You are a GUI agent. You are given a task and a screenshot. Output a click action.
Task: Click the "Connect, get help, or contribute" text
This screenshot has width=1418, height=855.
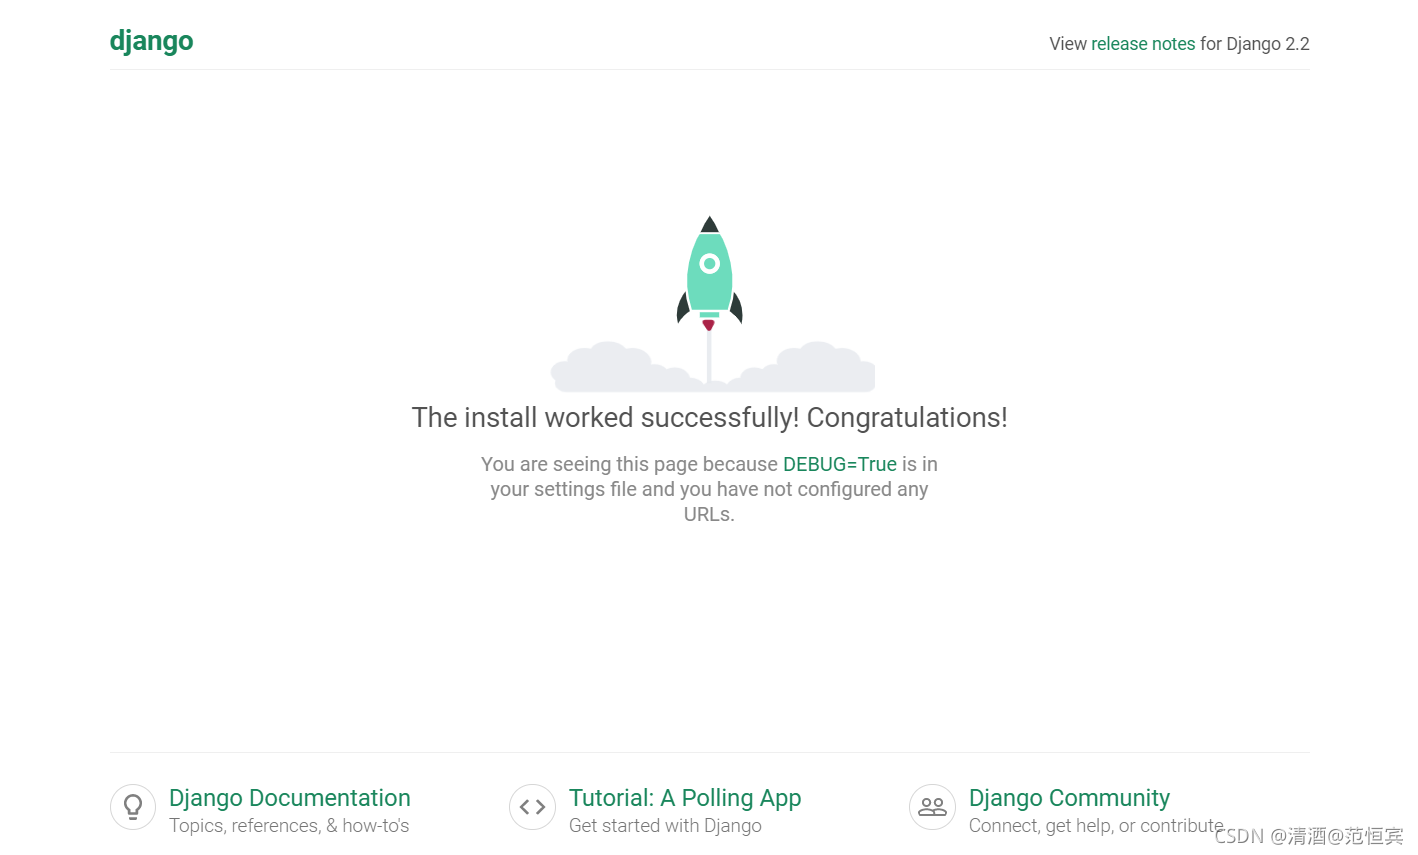[x=1096, y=826]
